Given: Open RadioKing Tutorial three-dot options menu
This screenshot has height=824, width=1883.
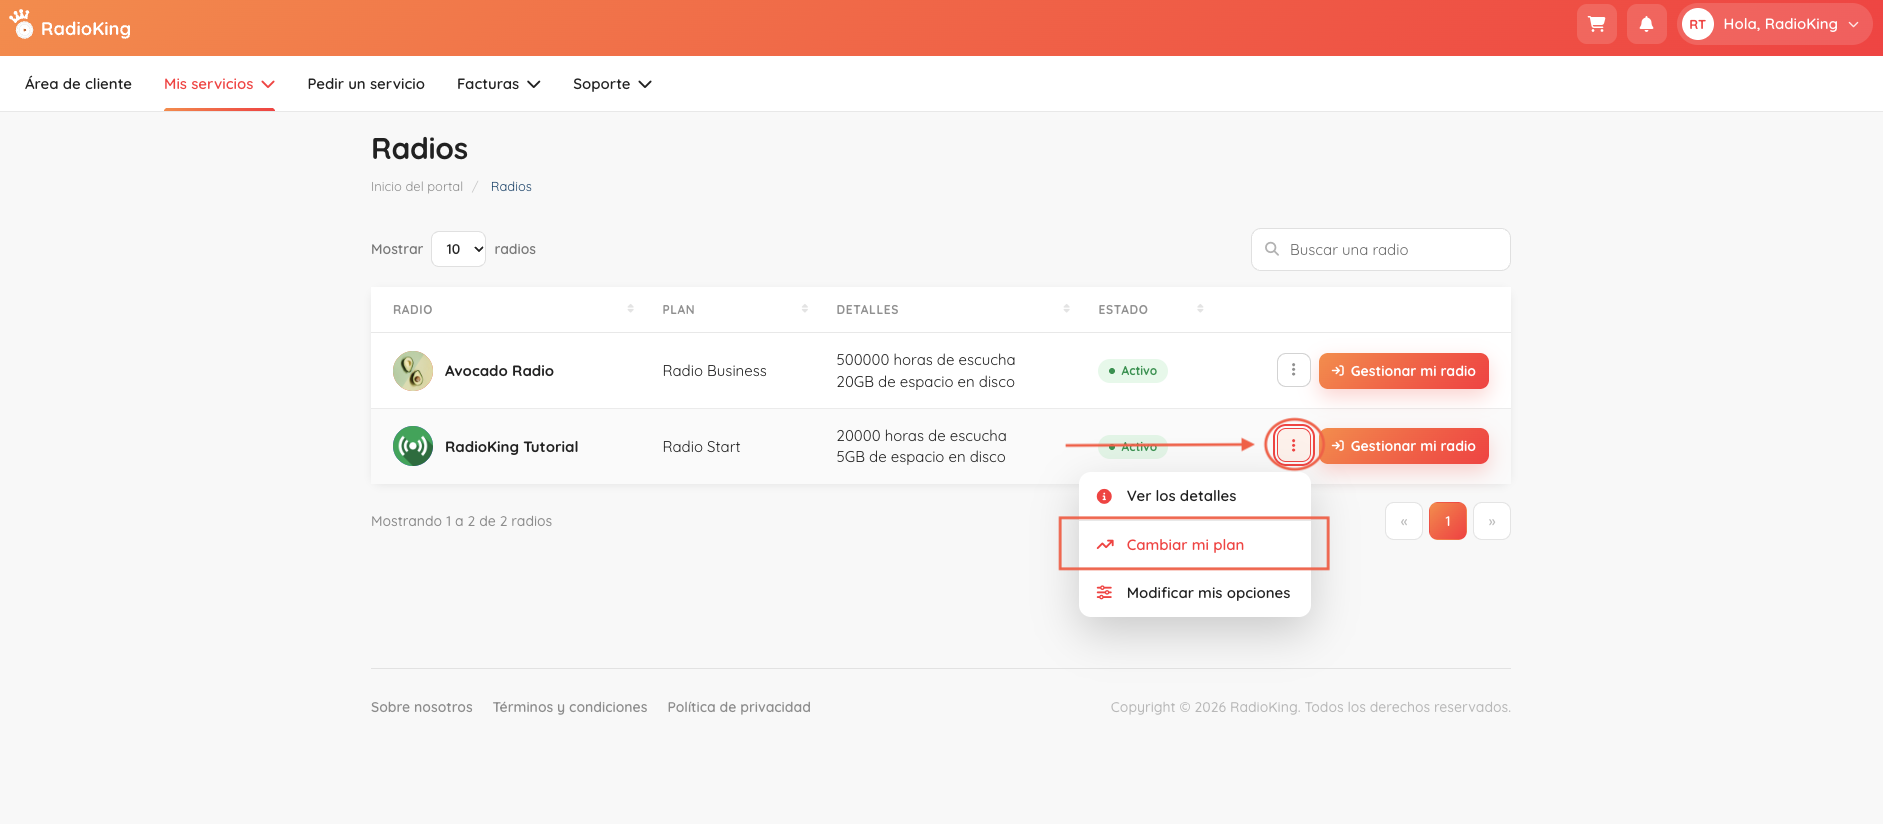Looking at the screenshot, I should pos(1293,445).
